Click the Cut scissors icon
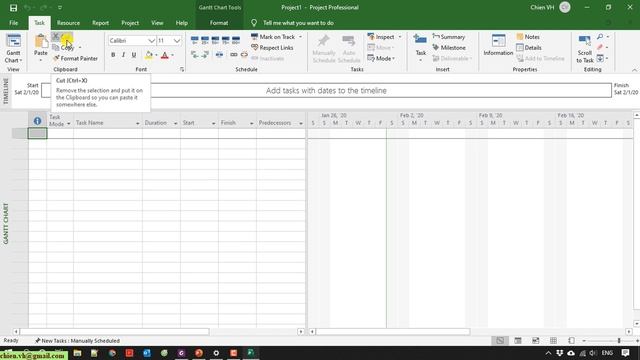This screenshot has width=640, height=360. (56, 37)
